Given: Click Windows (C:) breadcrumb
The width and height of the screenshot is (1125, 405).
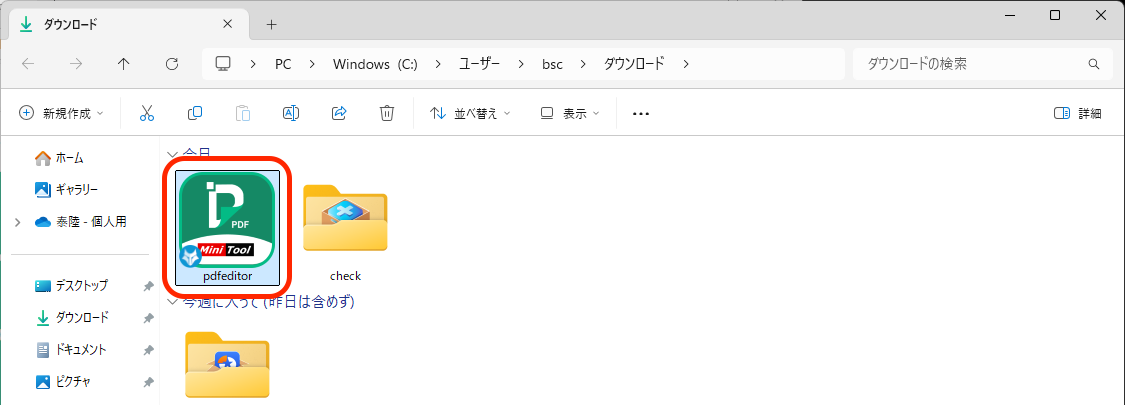Looking at the screenshot, I should (x=375, y=64).
